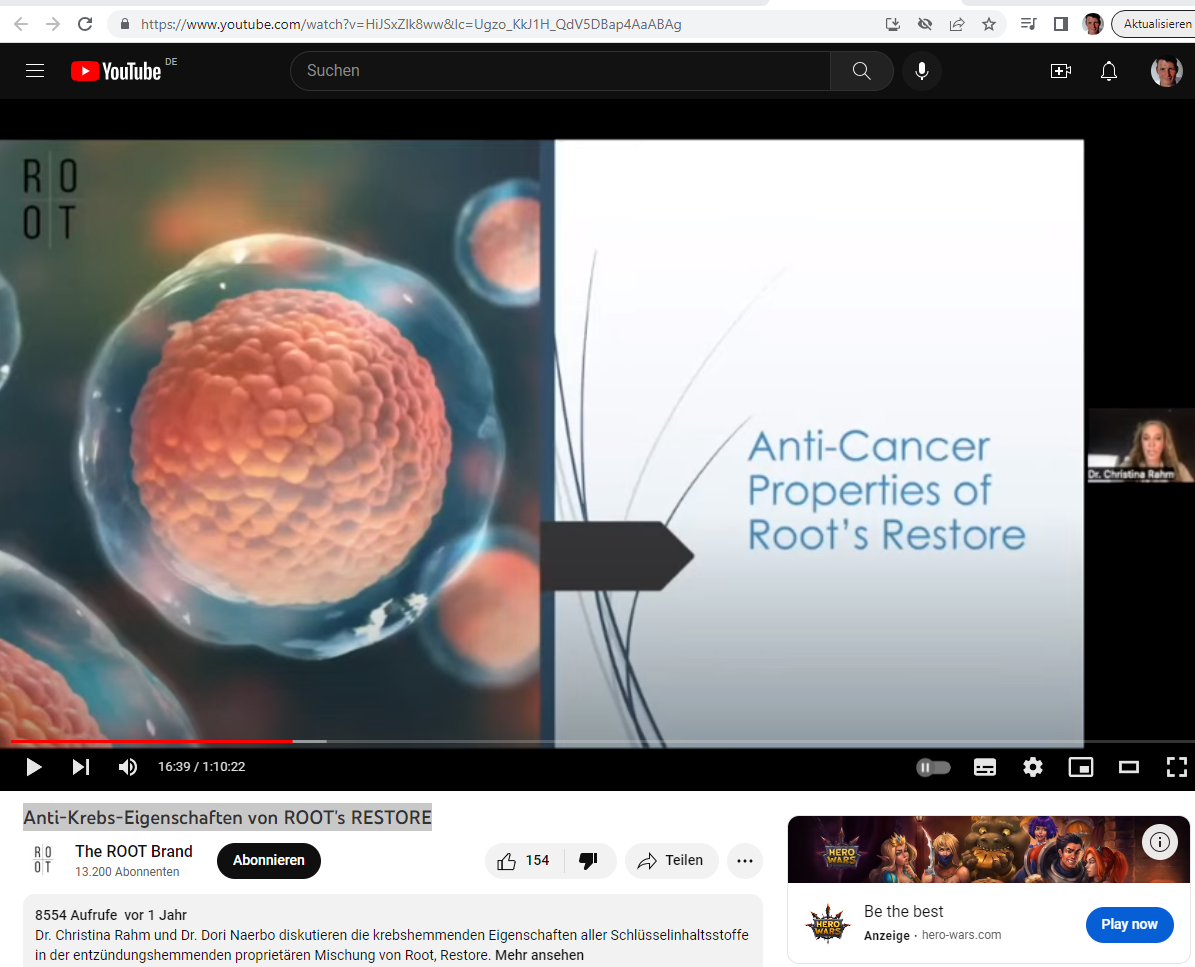The height and width of the screenshot is (967, 1195).
Task: Go back with the browser back arrow
Action: pos(21,24)
